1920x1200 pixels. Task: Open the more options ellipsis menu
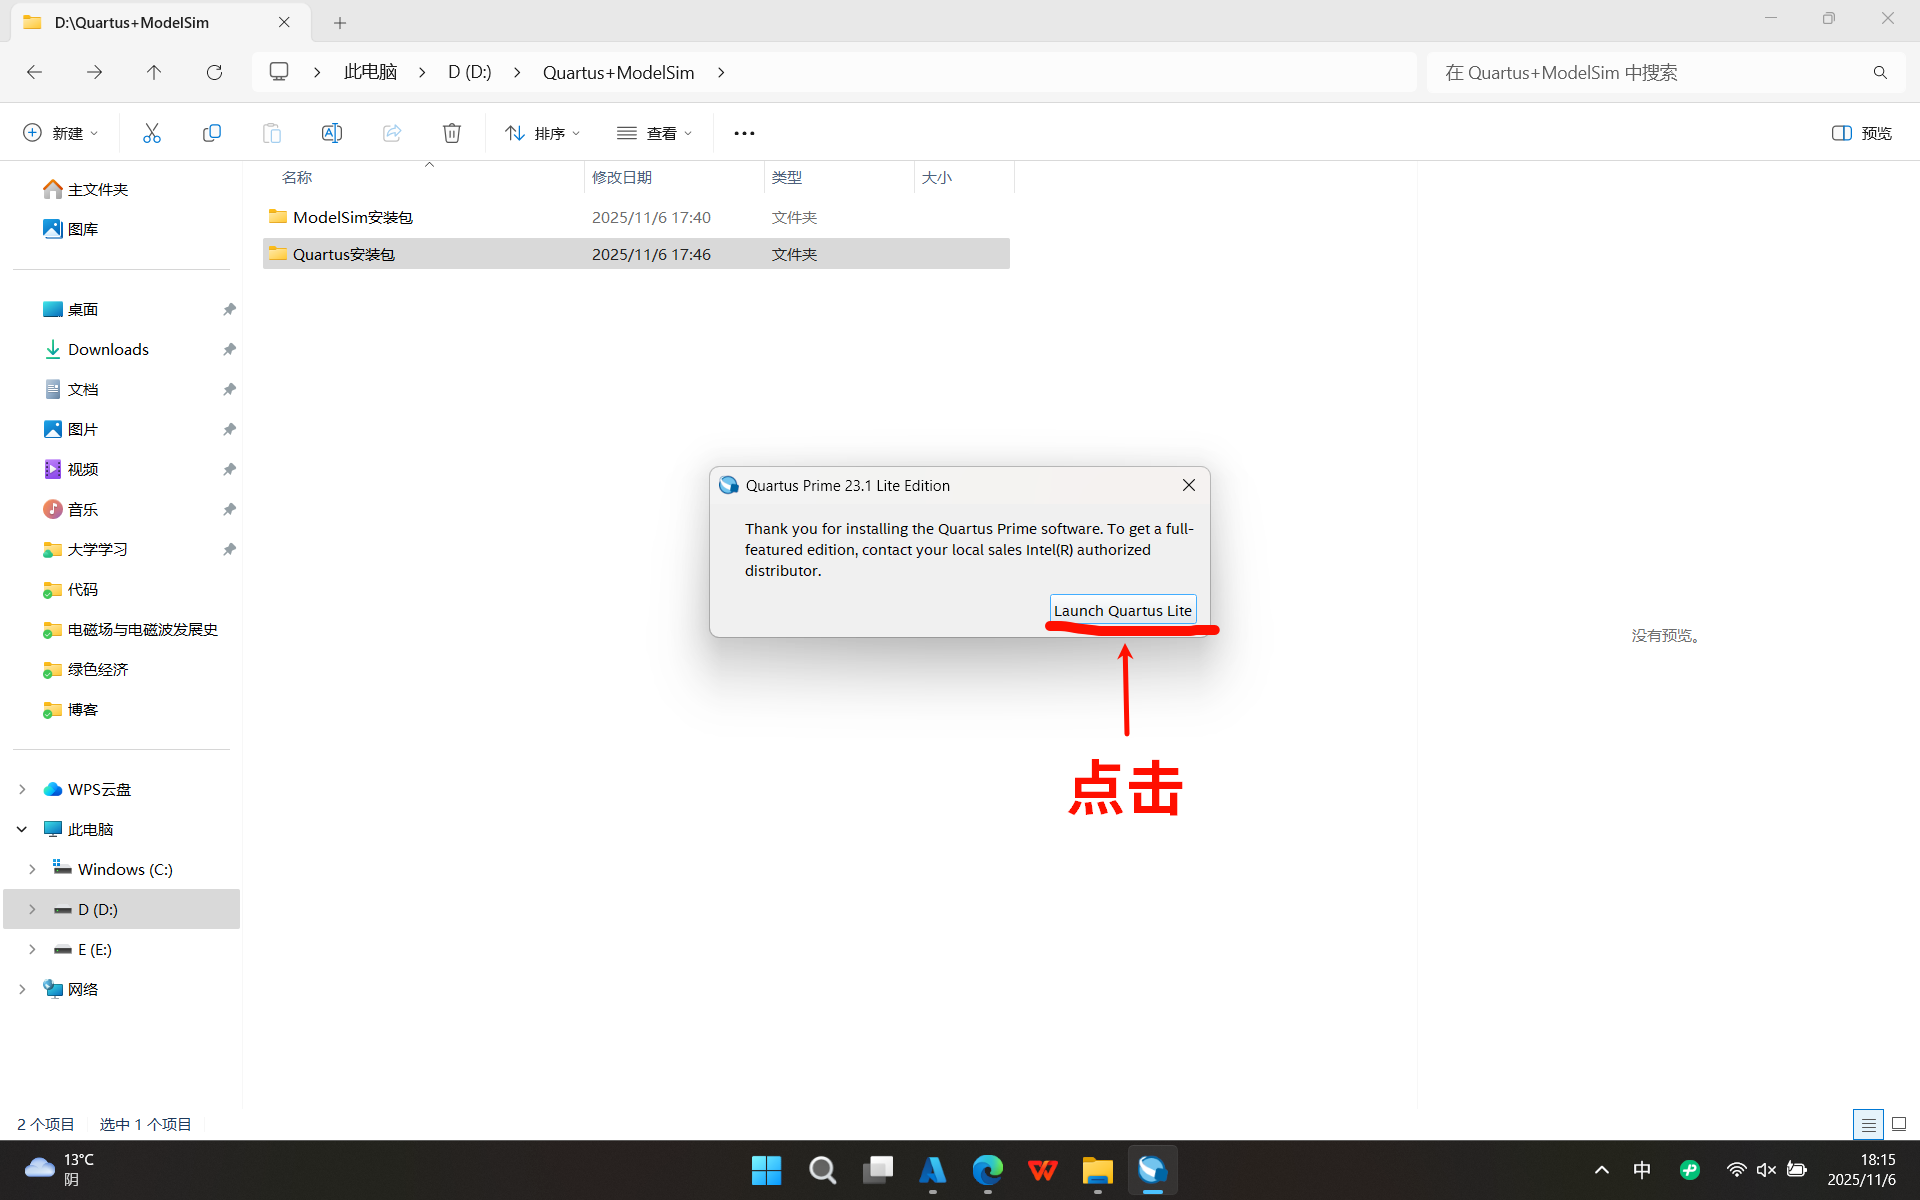click(x=744, y=133)
